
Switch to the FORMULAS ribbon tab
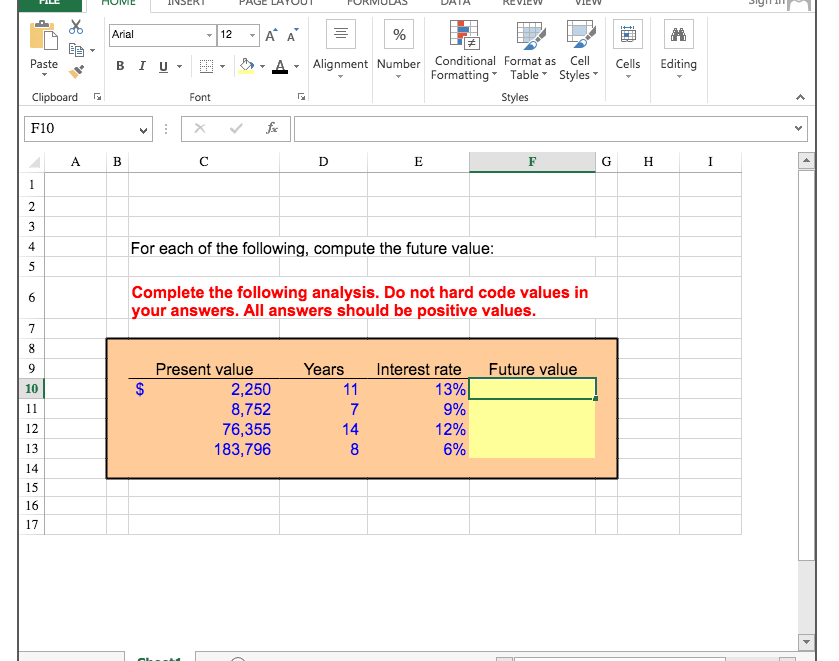377,4
